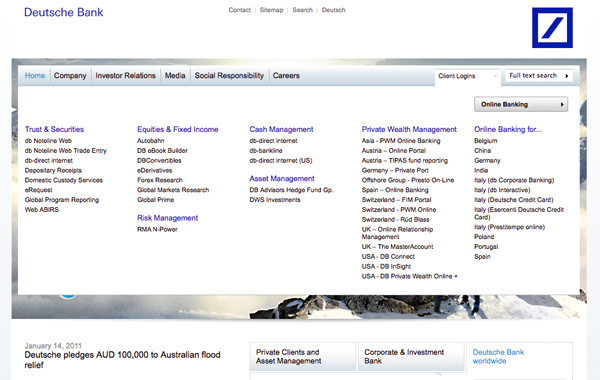Open Switzerland – FIM Portal link
The image size is (600, 380).
tap(396, 200)
